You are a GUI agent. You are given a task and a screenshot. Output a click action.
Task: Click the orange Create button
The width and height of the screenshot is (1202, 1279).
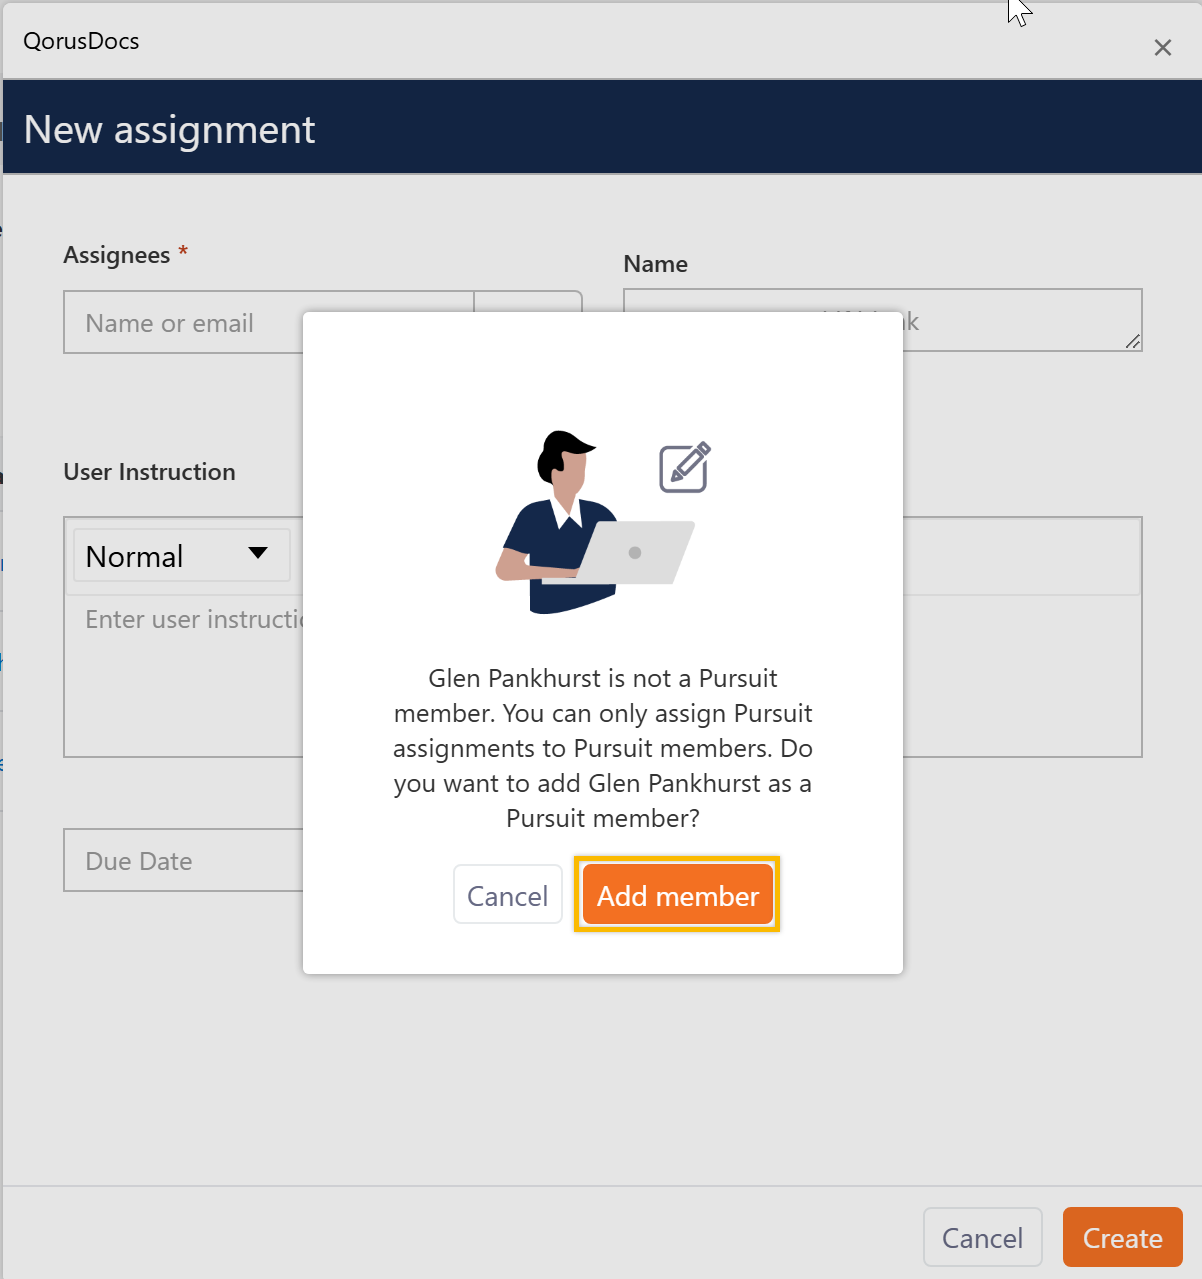(1122, 1238)
